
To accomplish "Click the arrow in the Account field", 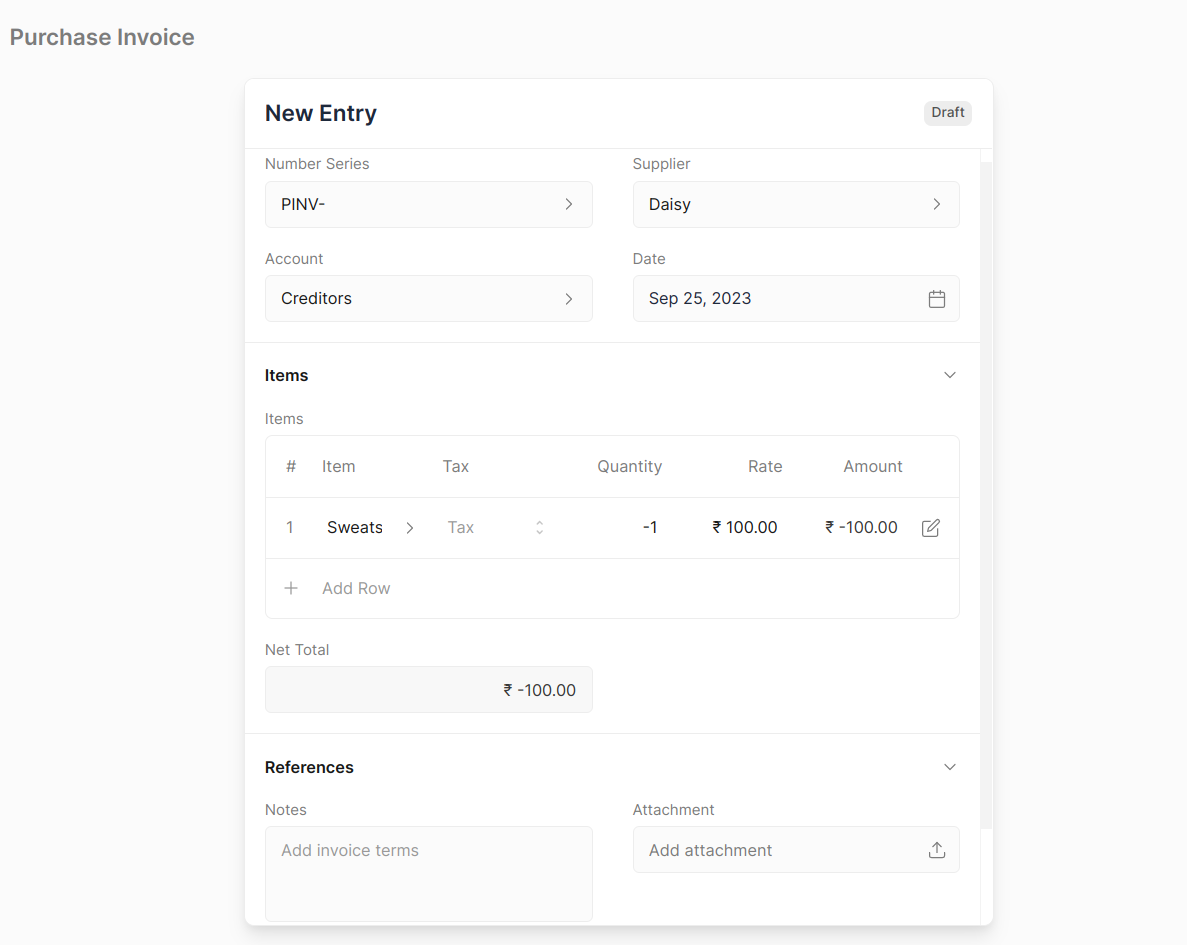I will pos(568,298).
